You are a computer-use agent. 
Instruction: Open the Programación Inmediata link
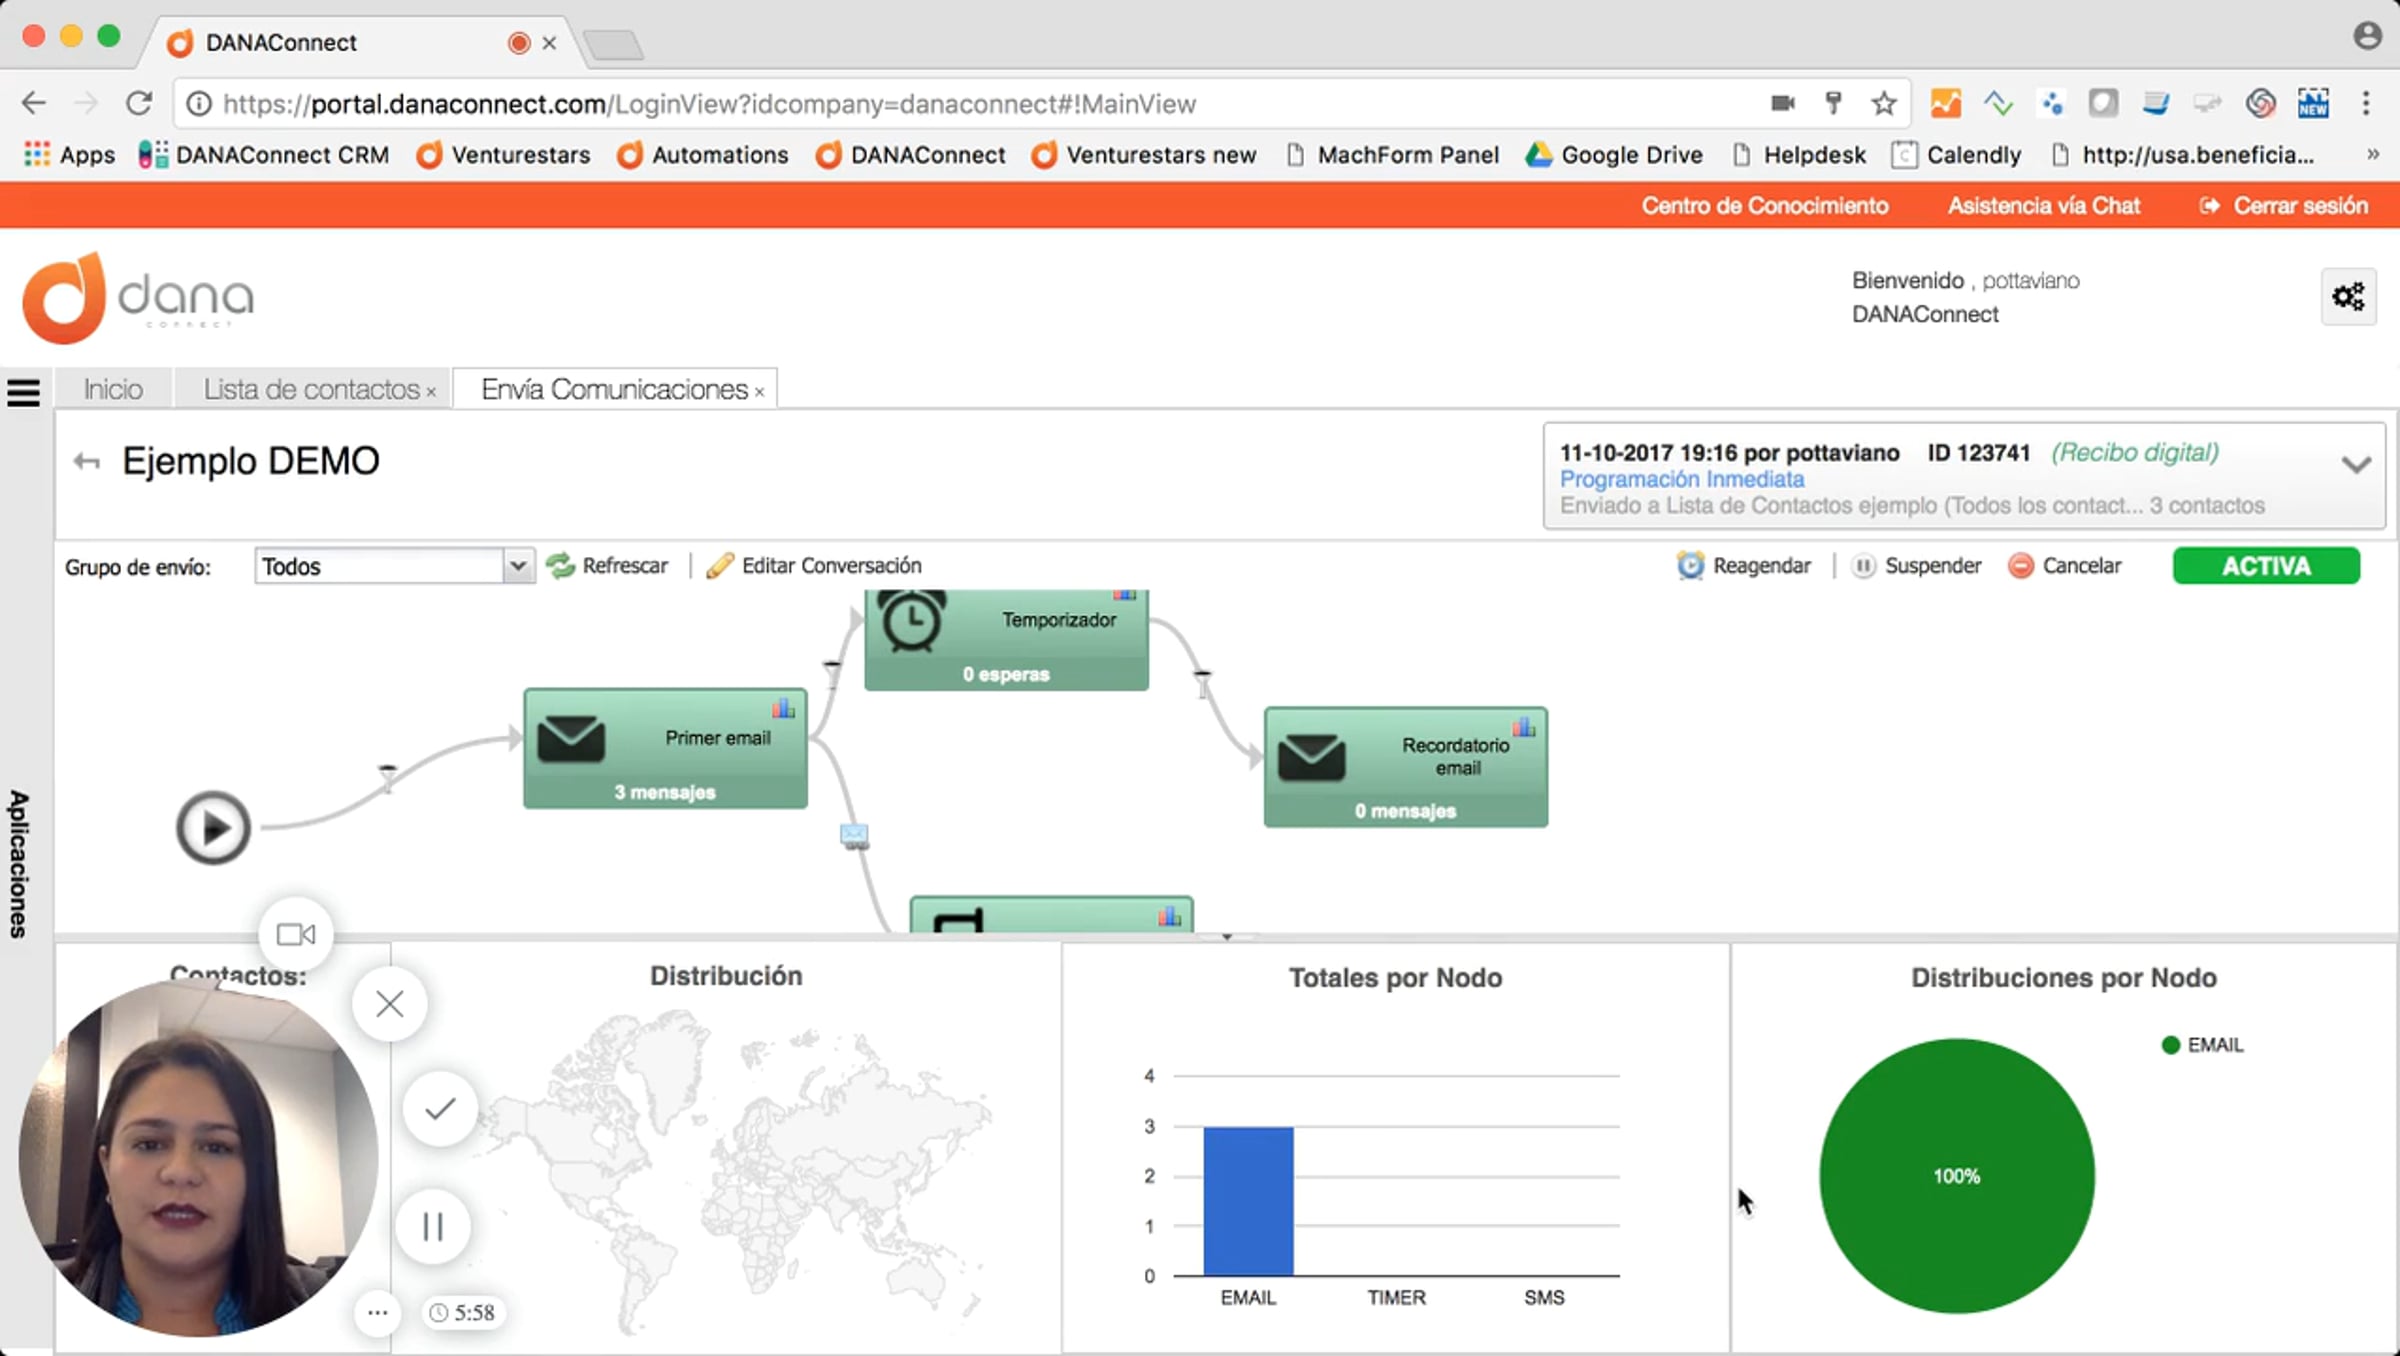coord(1681,479)
